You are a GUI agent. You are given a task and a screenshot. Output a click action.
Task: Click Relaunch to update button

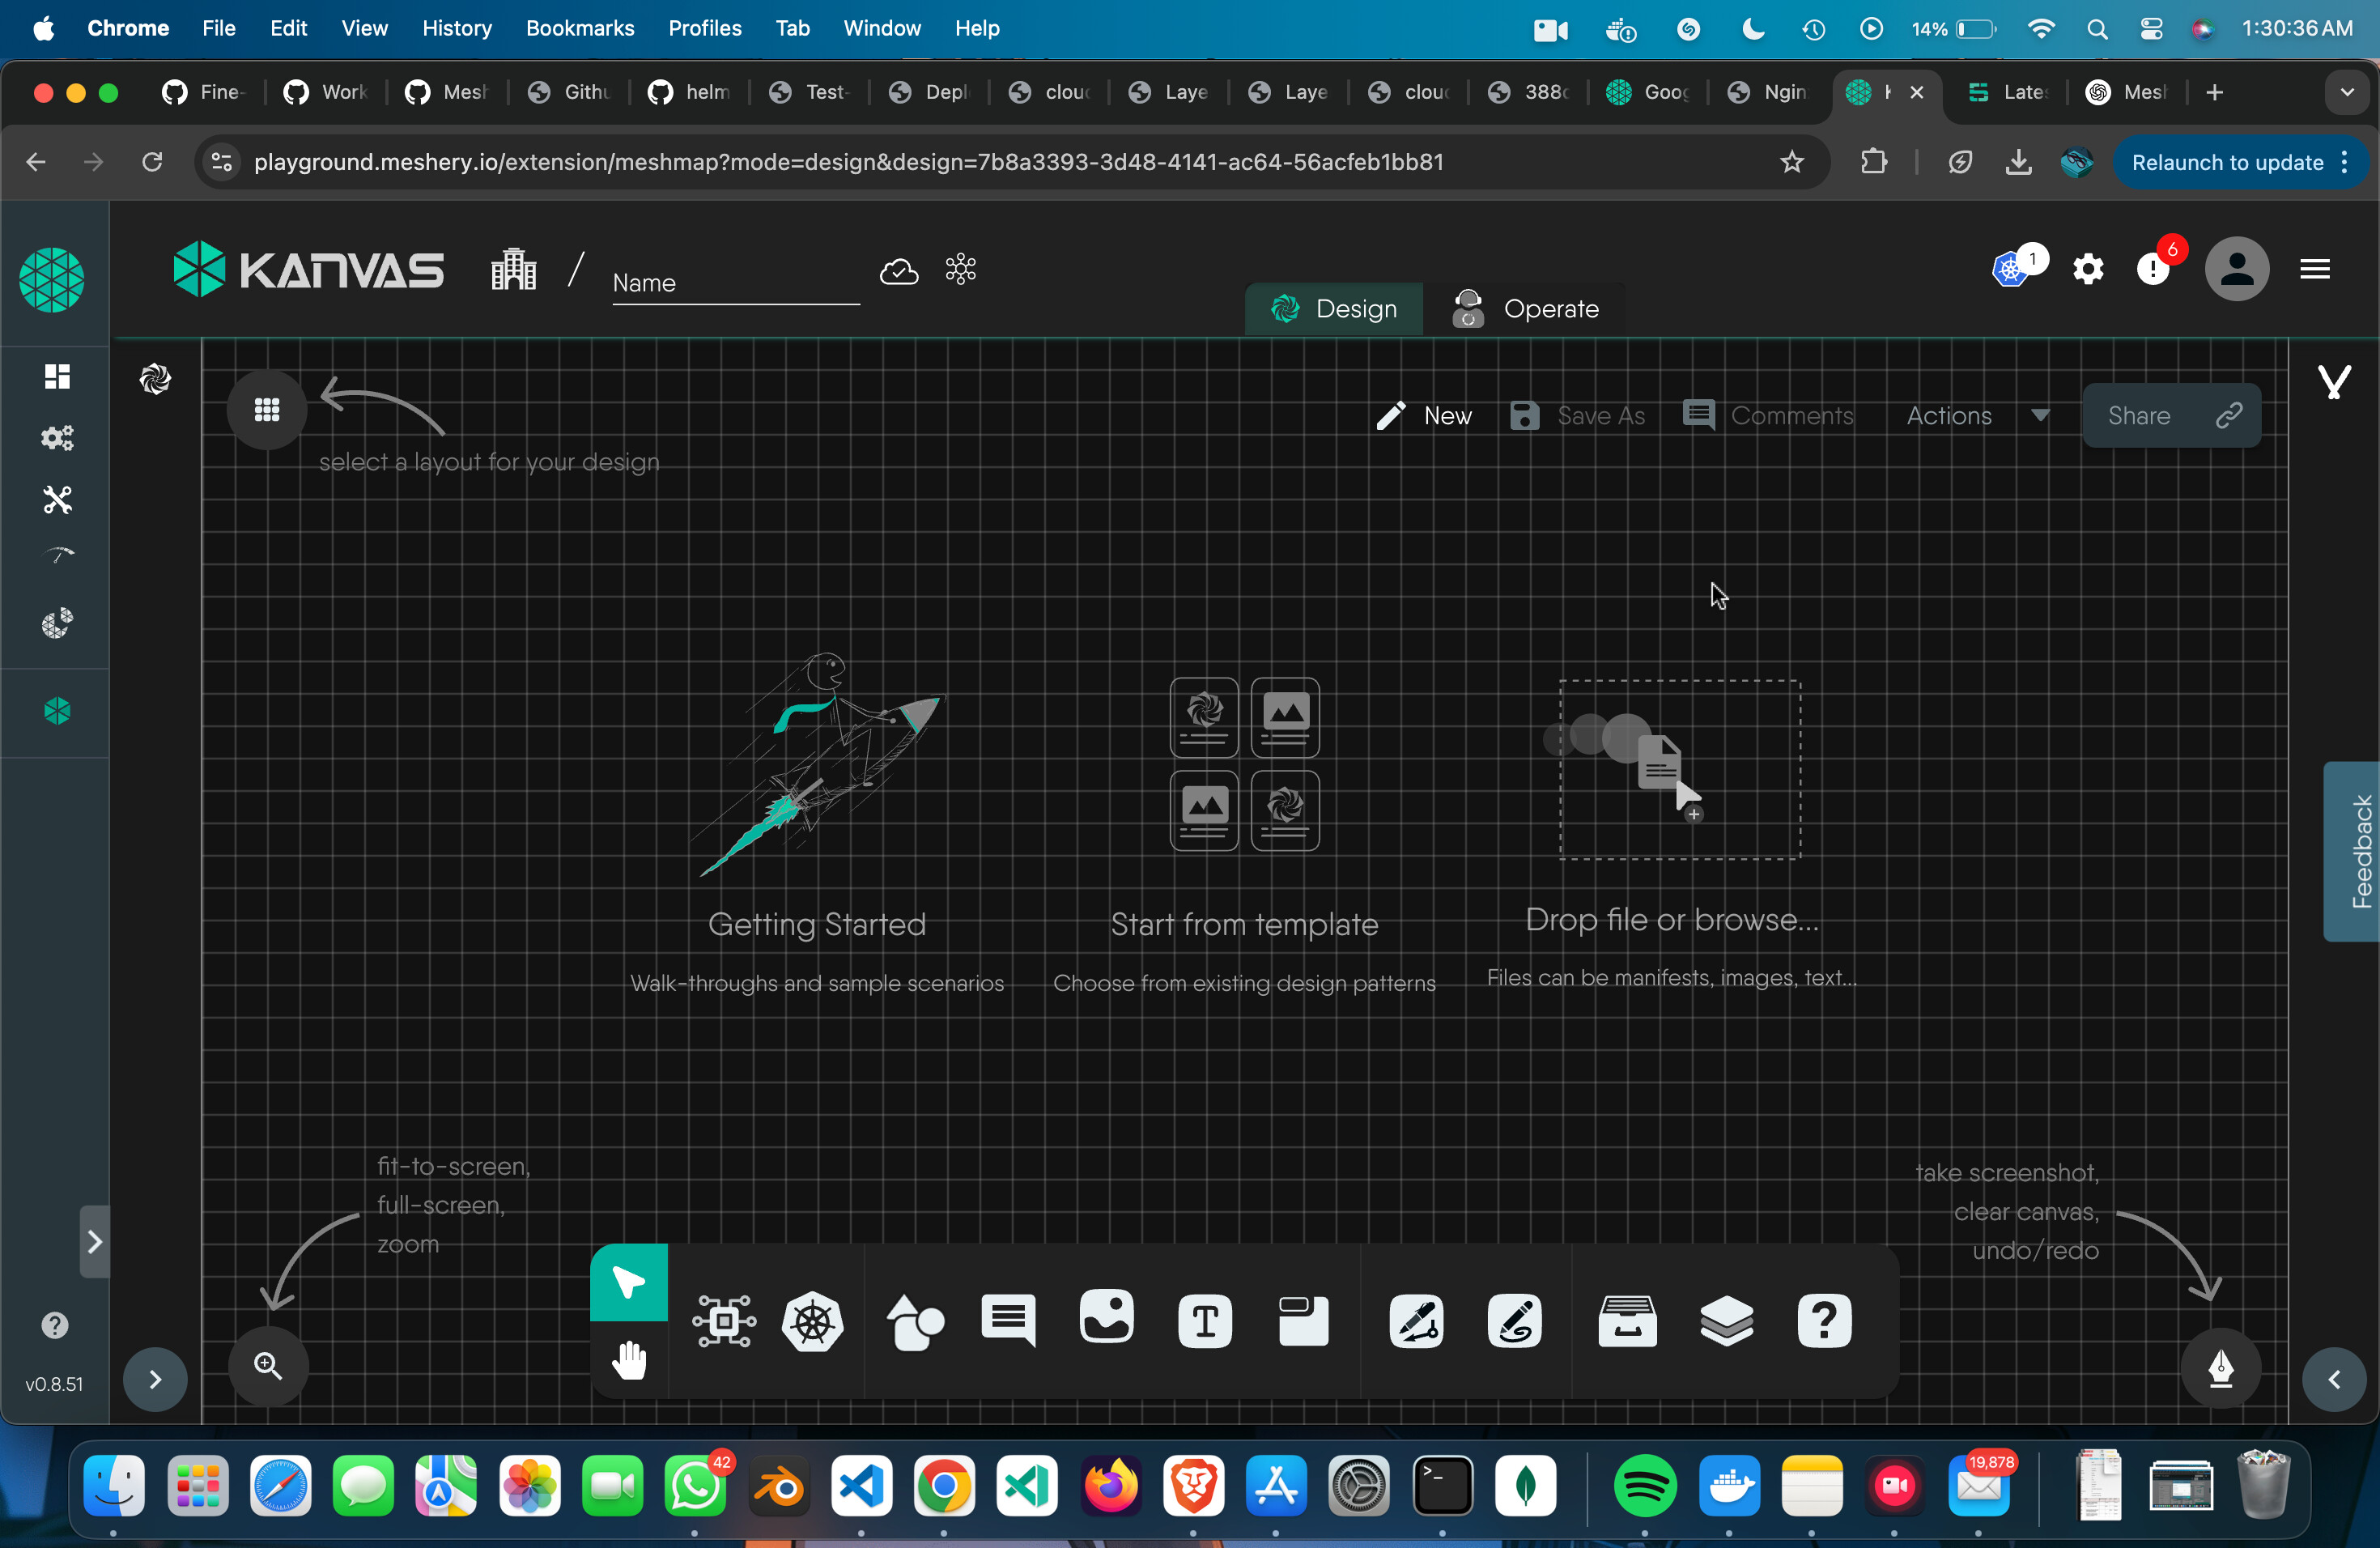coord(2239,162)
